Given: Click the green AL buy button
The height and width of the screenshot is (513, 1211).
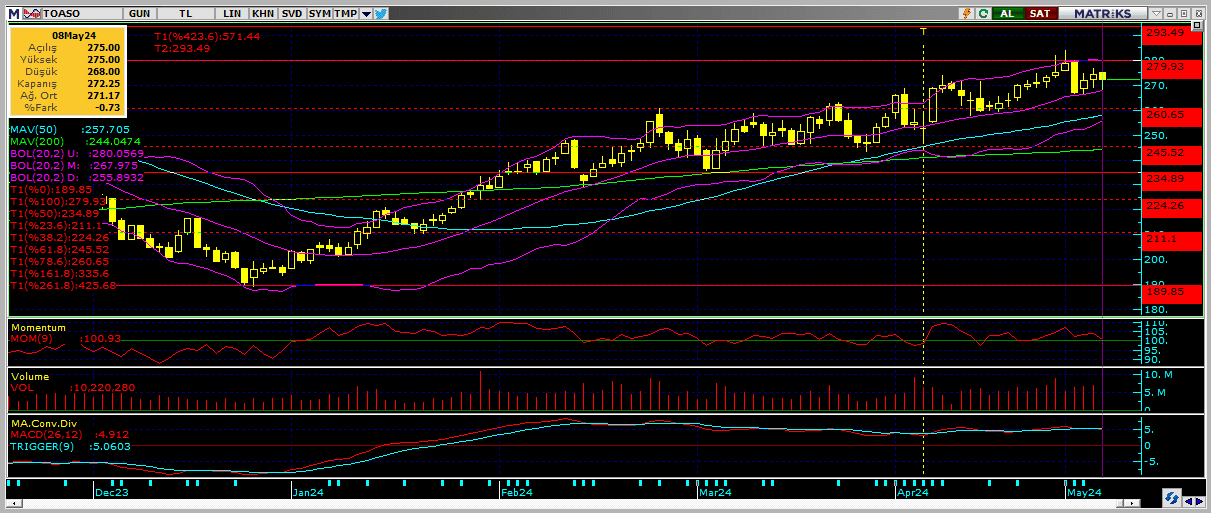Looking at the screenshot, I should pyautogui.click(x=1007, y=13).
